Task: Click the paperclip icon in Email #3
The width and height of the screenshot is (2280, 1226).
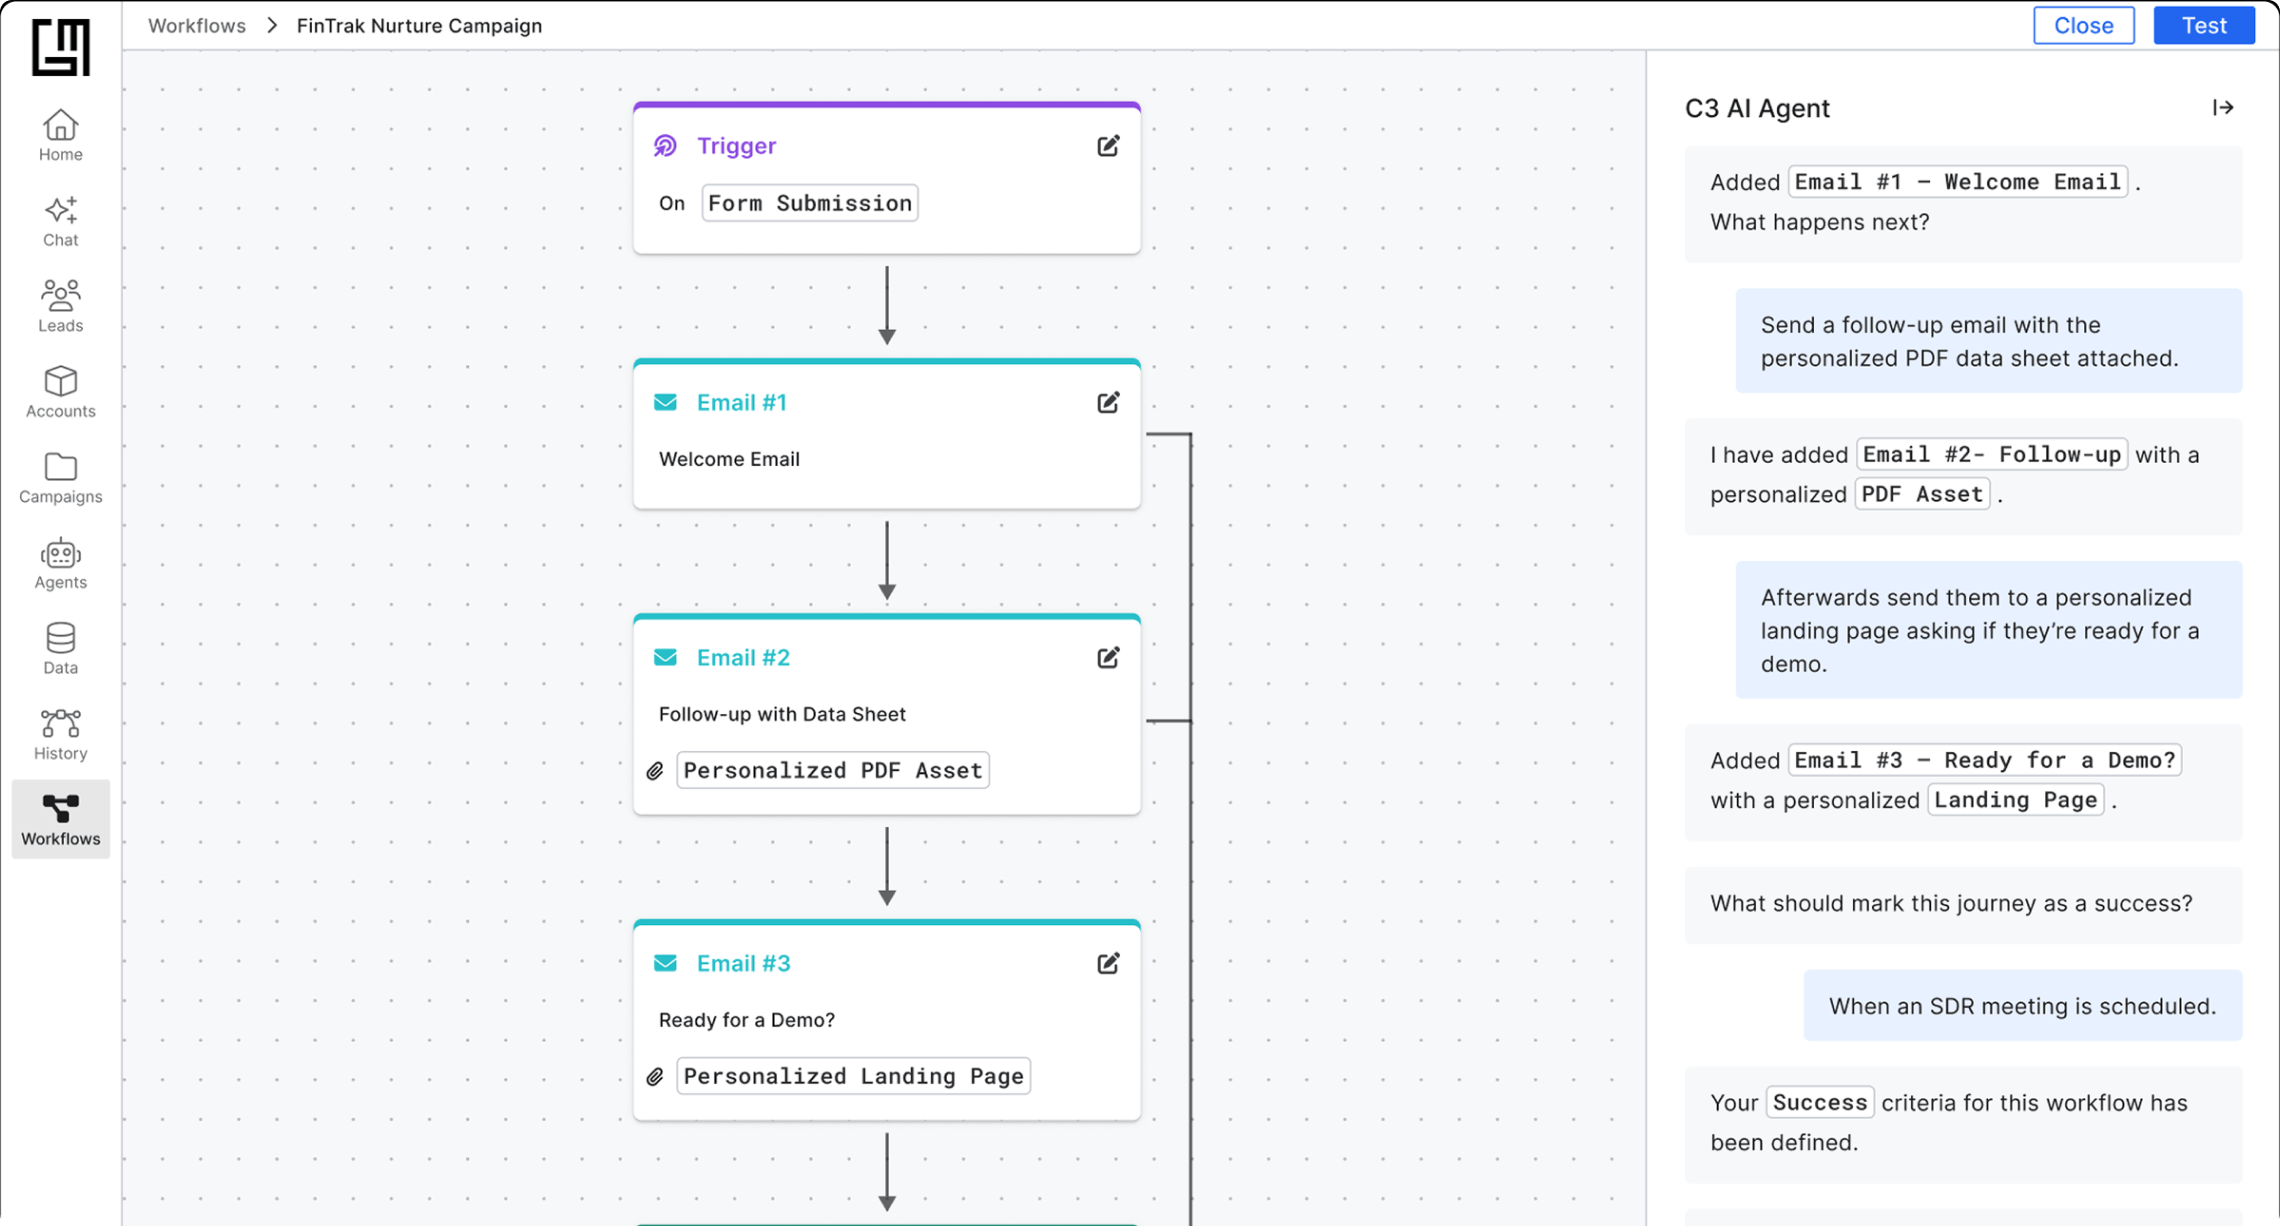Action: click(x=655, y=1077)
